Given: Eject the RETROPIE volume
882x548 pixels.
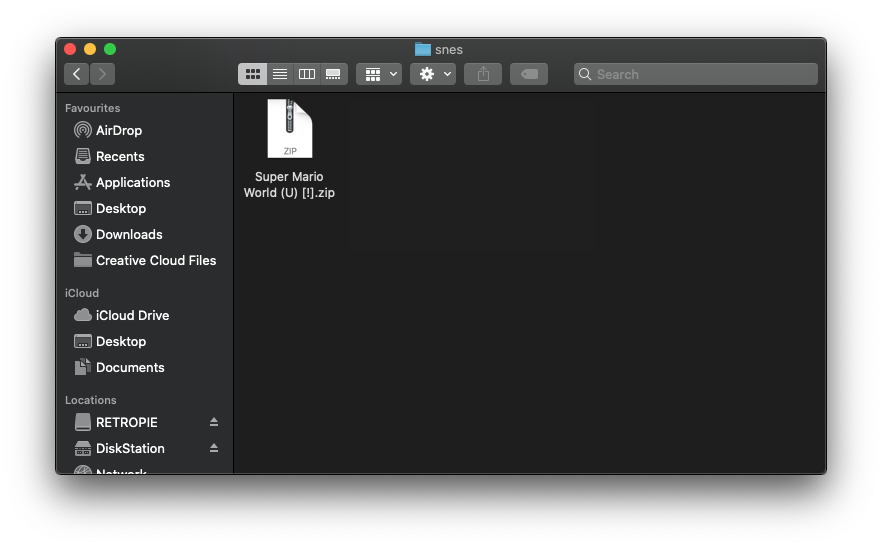Looking at the screenshot, I should [x=214, y=422].
